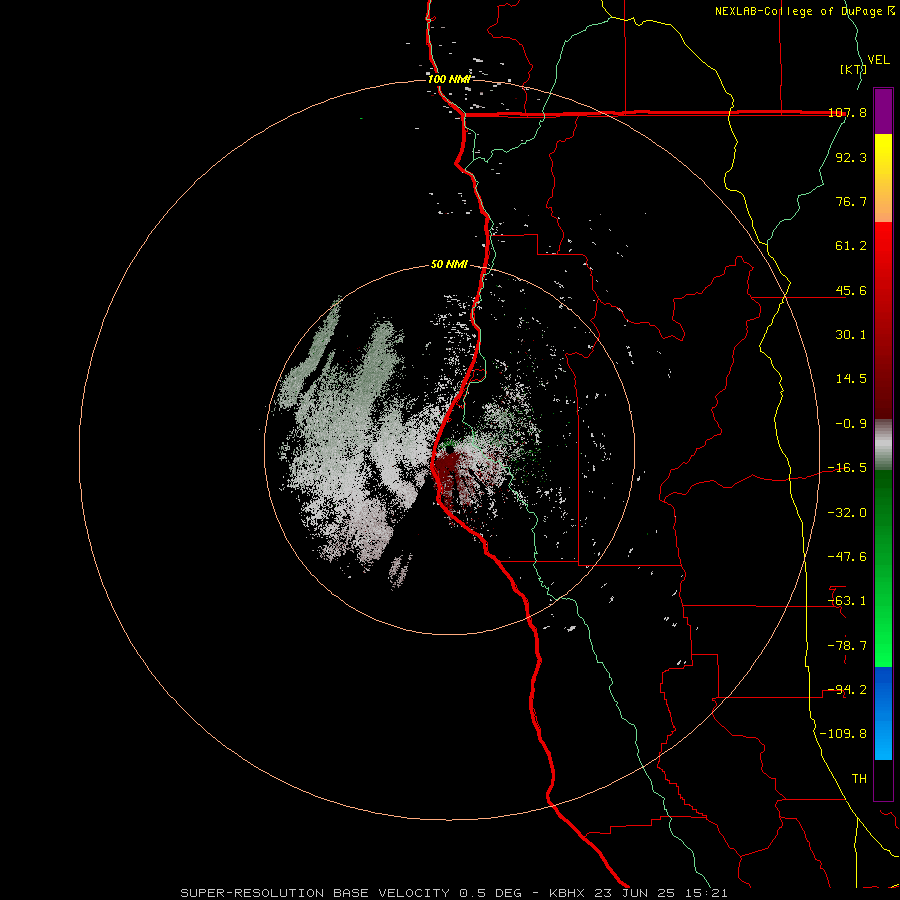Viewport: 900px width, 900px height.
Task: Pick the purple segment of the color bar
Action: click(x=883, y=111)
